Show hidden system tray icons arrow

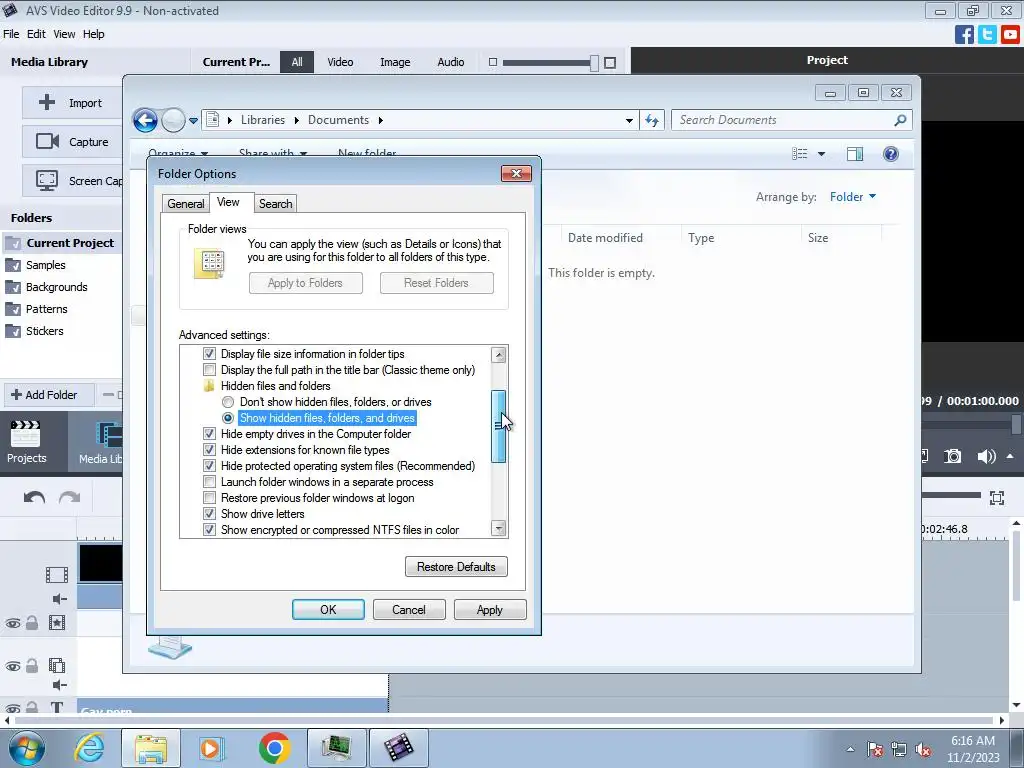(x=850, y=749)
